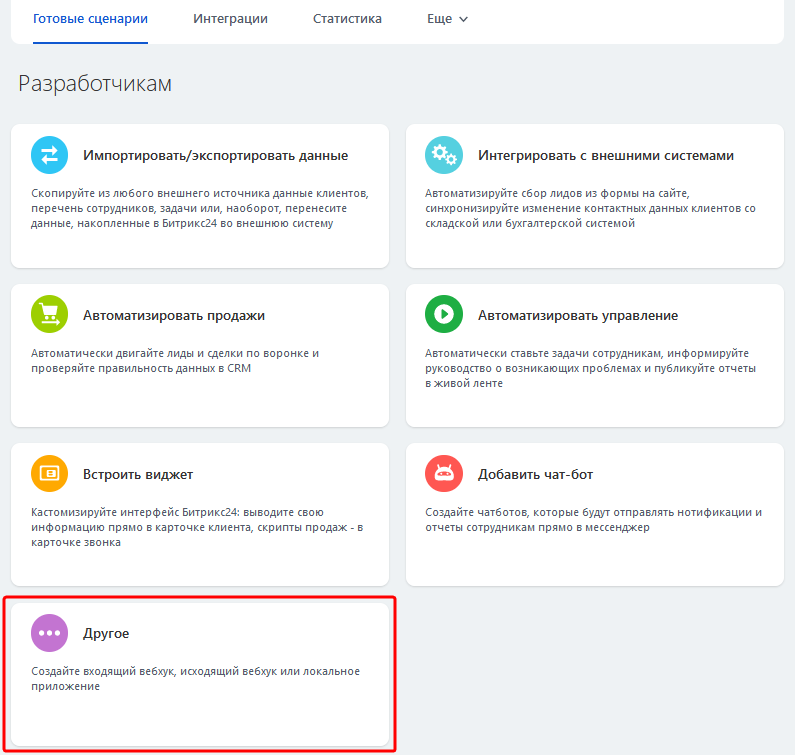Click the gears icon for external systems integration
Viewport: 795px width, 755px height.
point(444,155)
